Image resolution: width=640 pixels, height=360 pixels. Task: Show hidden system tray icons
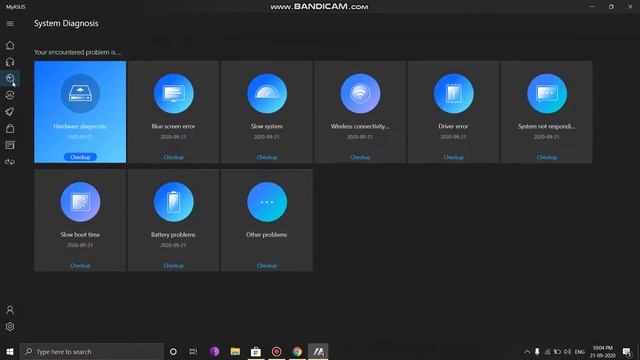[x=527, y=352]
